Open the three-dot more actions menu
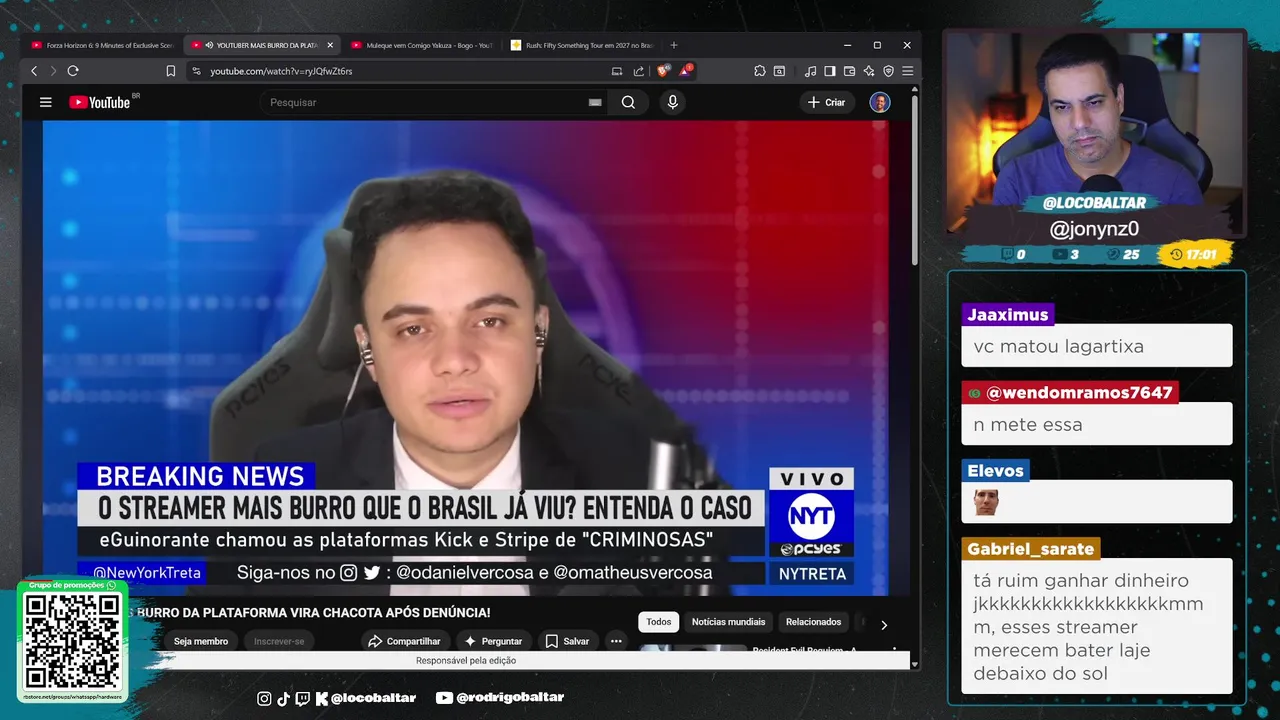This screenshot has width=1280, height=720. pyautogui.click(x=616, y=641)
